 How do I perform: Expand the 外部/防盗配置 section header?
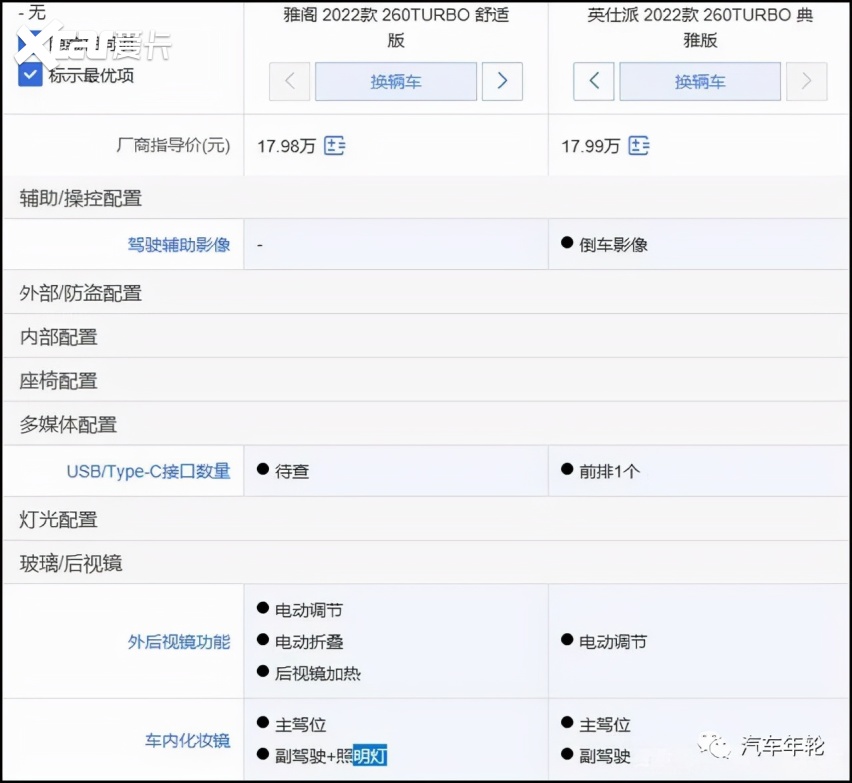(426, 292)
